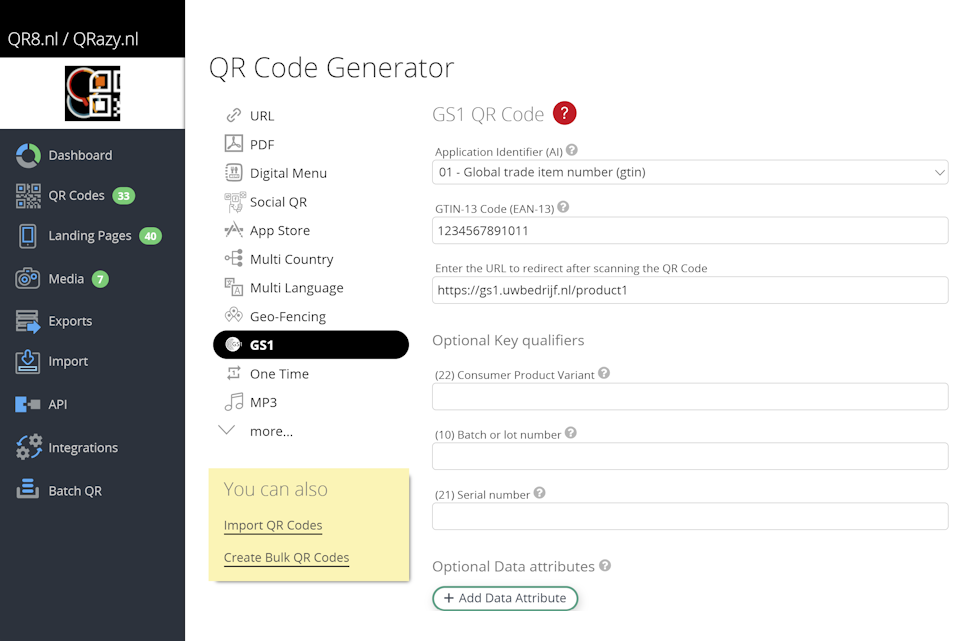Click the Batch or lot number help icon
Screen dimensions: 960x641
coord(571,433)
